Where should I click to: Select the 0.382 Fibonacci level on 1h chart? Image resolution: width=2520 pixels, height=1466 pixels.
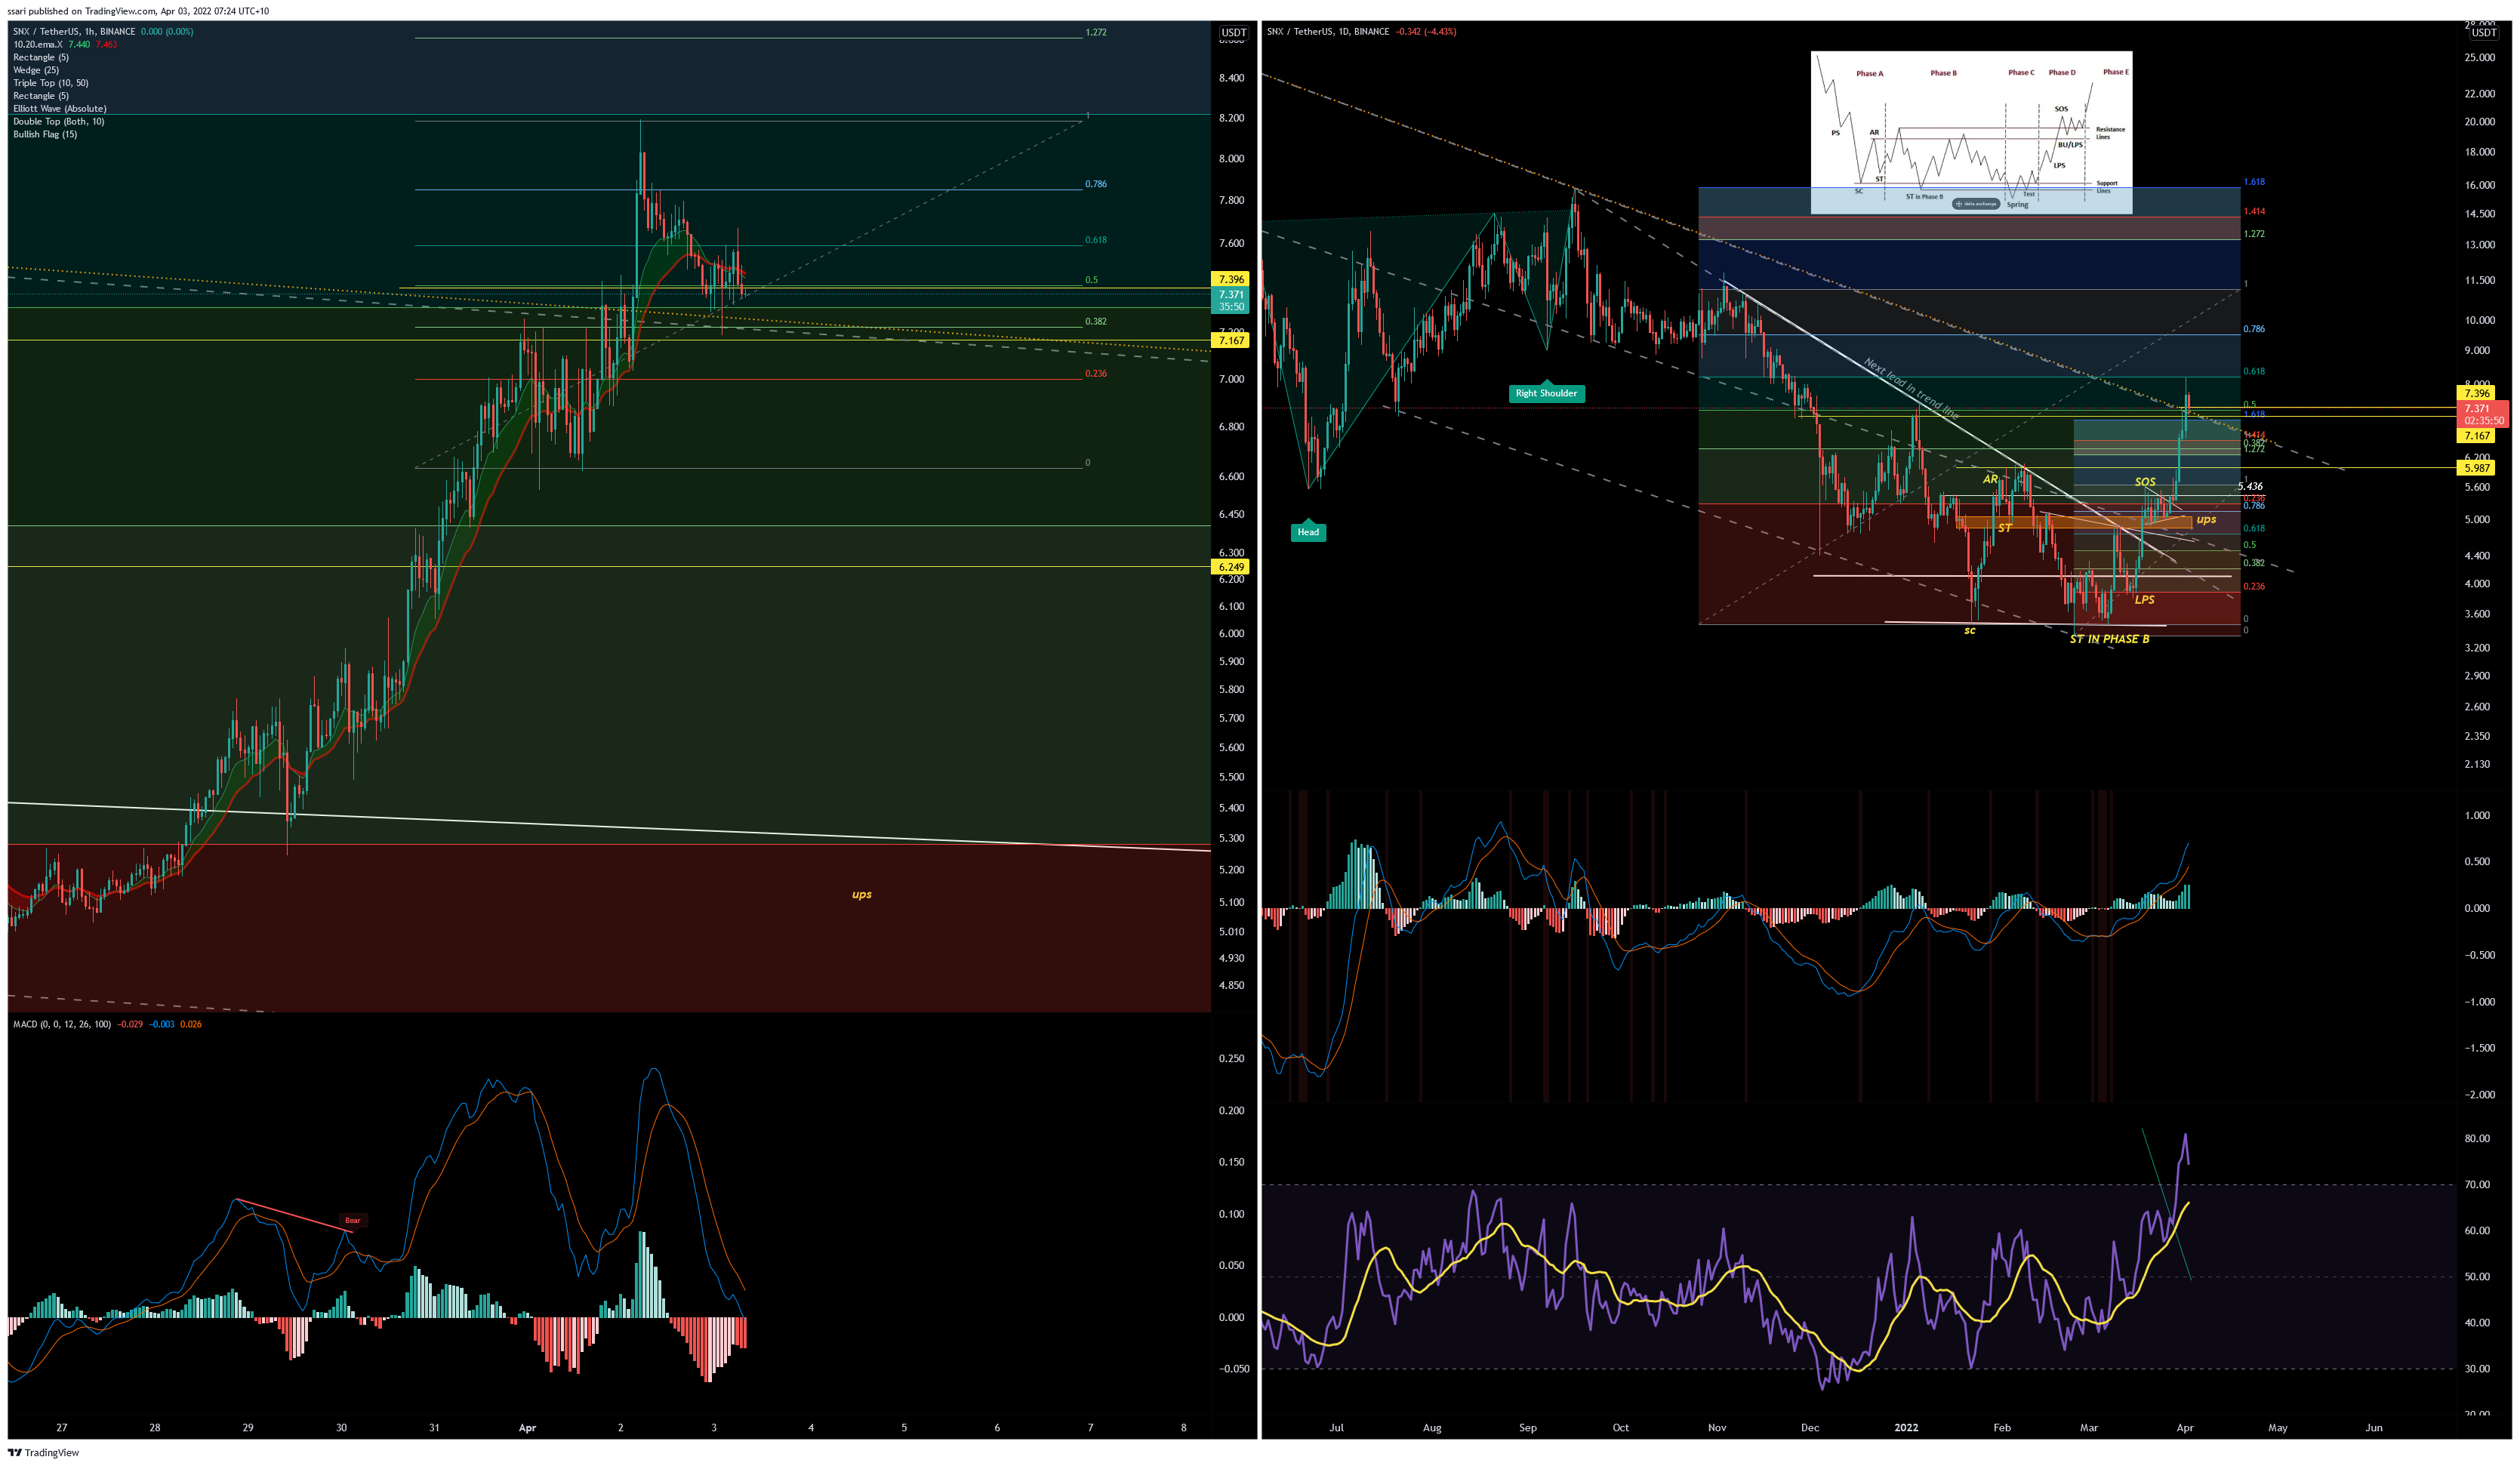[x=1096, y=321]
